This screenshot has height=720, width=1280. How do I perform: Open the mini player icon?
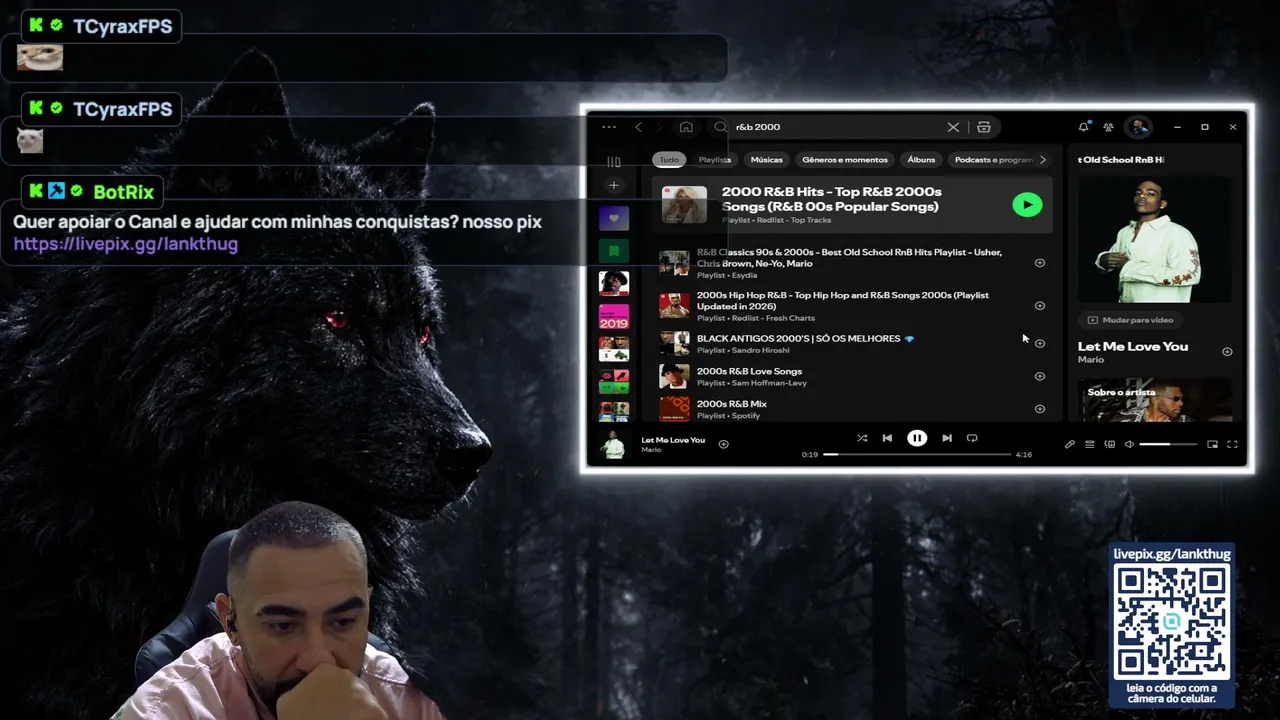(1212, 444)
